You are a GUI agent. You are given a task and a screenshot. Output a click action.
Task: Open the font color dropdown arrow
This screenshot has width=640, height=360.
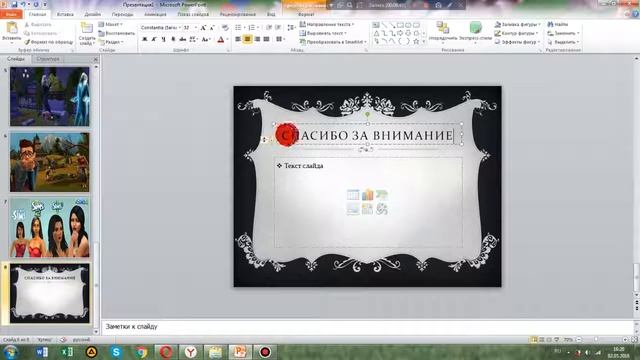227,40
